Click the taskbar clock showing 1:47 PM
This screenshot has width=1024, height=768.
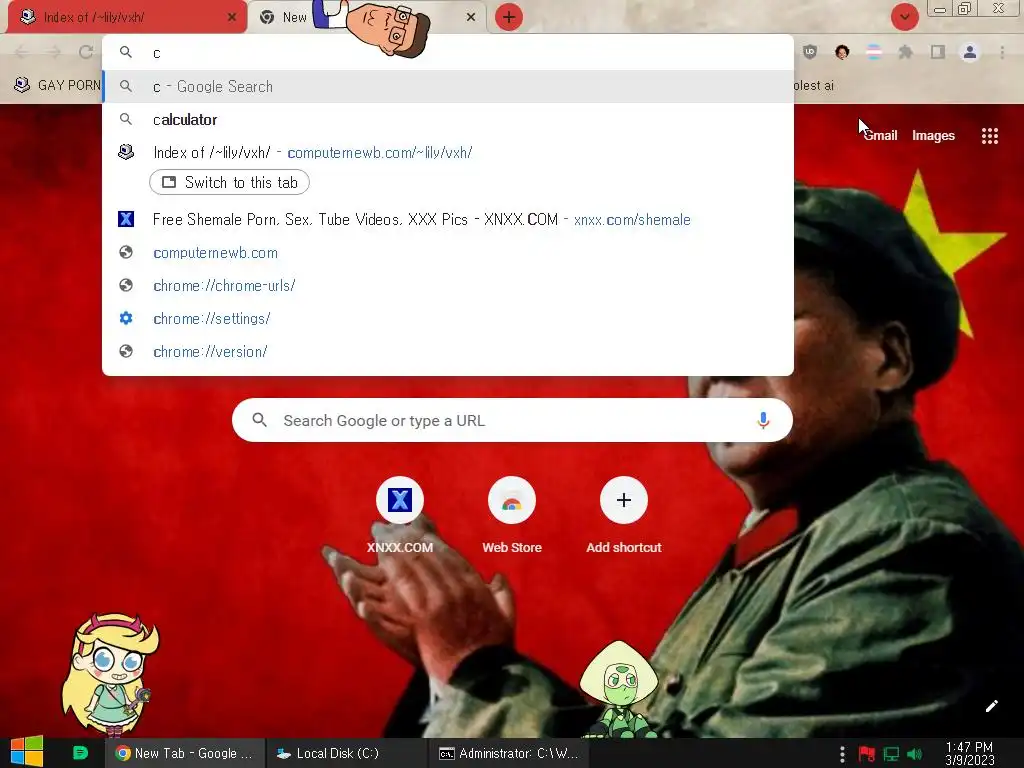(969, 753)
